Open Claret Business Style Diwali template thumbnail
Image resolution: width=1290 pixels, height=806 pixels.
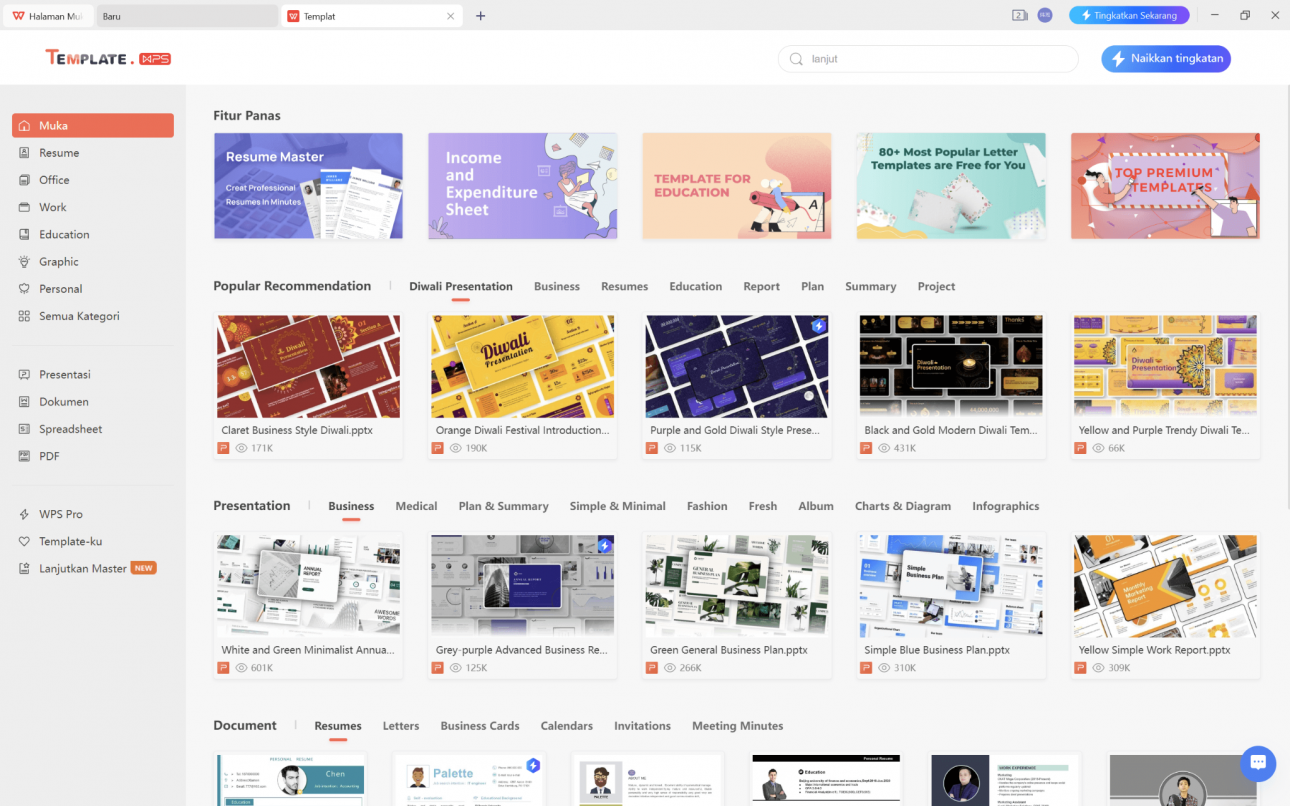click(x=308, y=367)
